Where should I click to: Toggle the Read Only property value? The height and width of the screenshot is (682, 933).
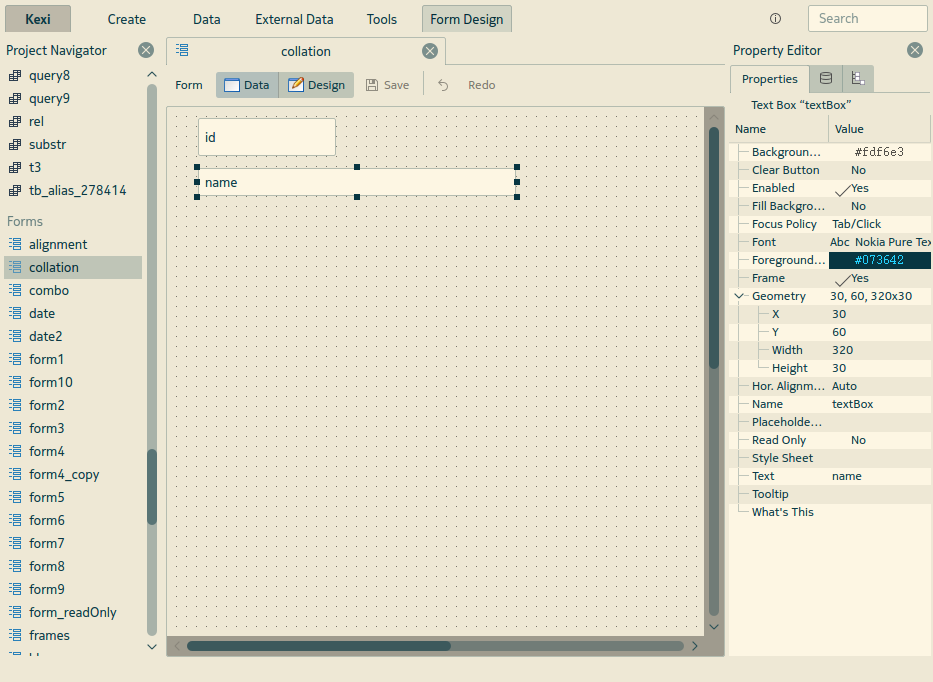[858, 440]
